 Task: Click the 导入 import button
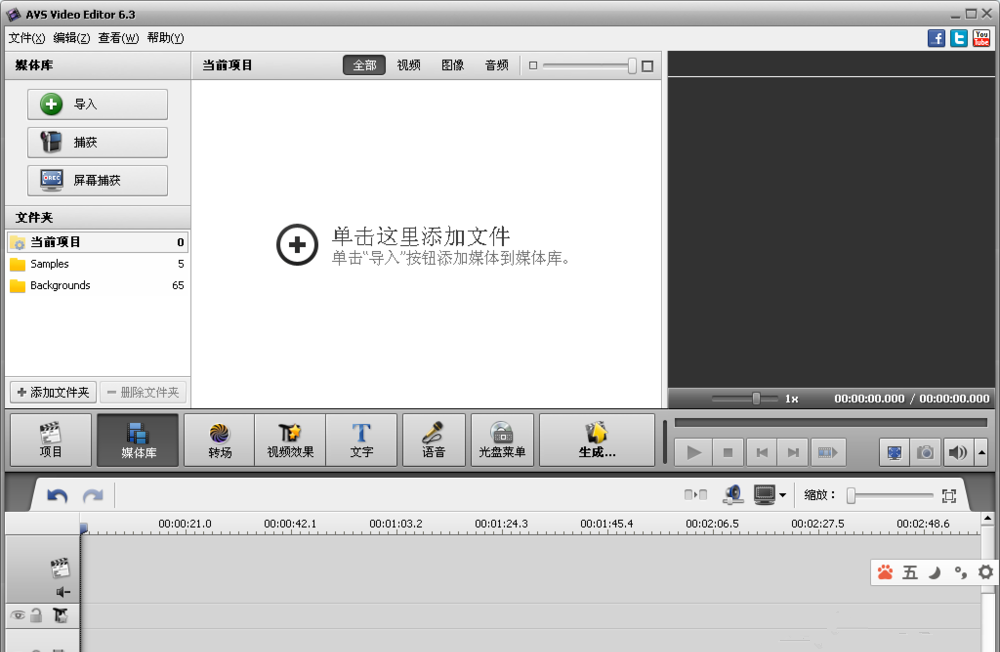(97, 104)
